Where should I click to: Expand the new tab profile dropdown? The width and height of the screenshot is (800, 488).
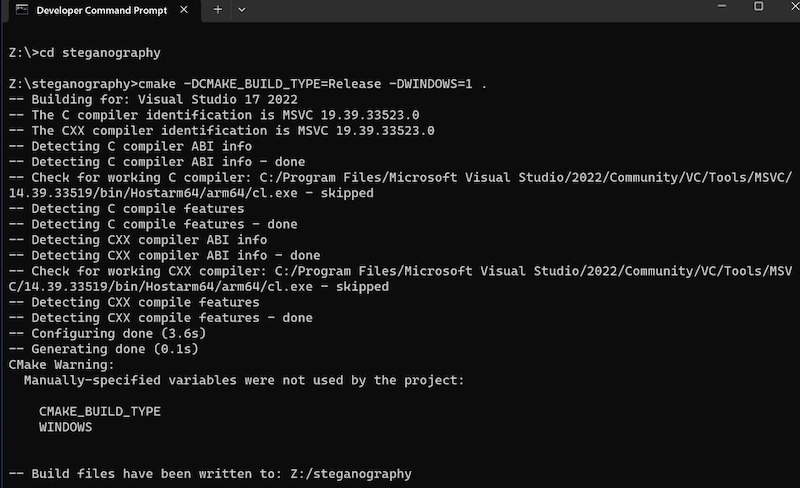[x=242, y=10]
